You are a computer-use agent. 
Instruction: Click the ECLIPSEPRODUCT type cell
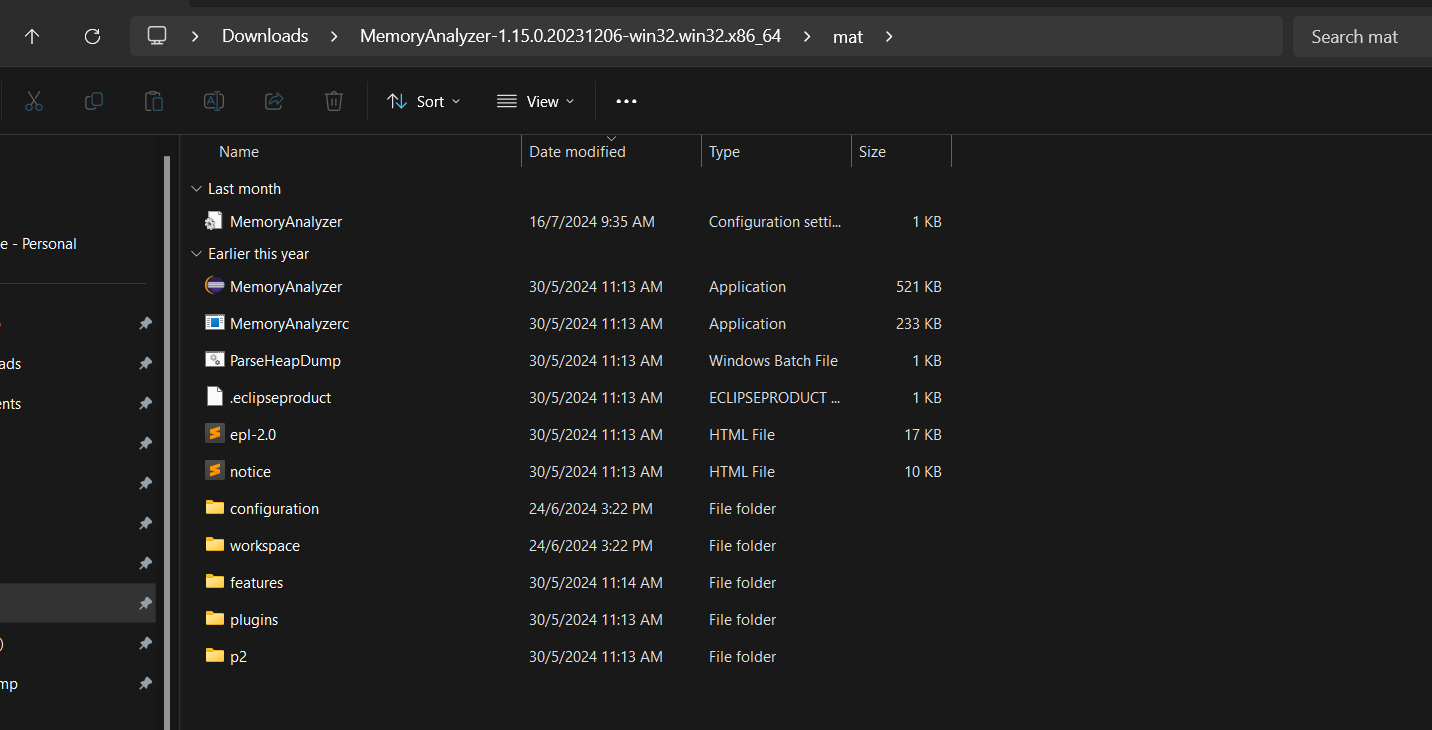coord(775,398)
